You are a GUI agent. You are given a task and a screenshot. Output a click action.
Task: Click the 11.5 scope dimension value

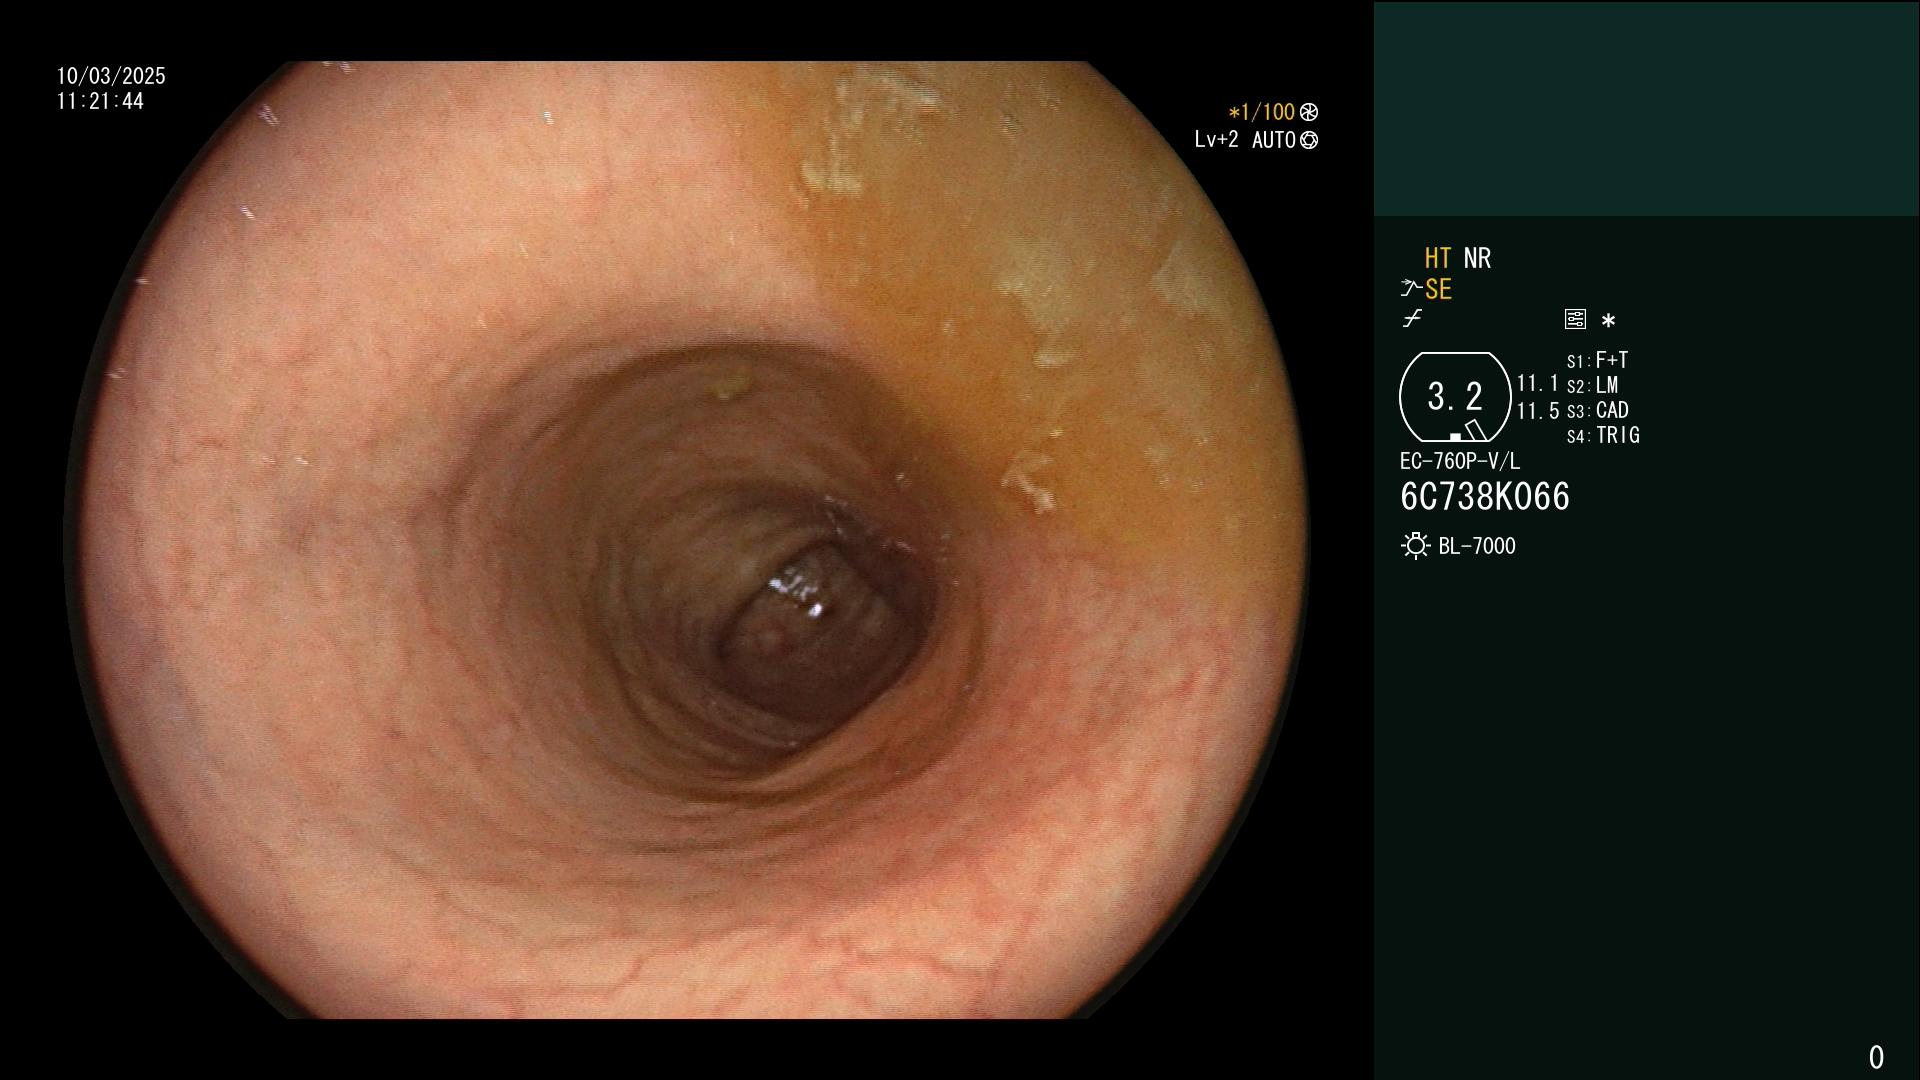pyautogui.click(x=1538, y=411)
